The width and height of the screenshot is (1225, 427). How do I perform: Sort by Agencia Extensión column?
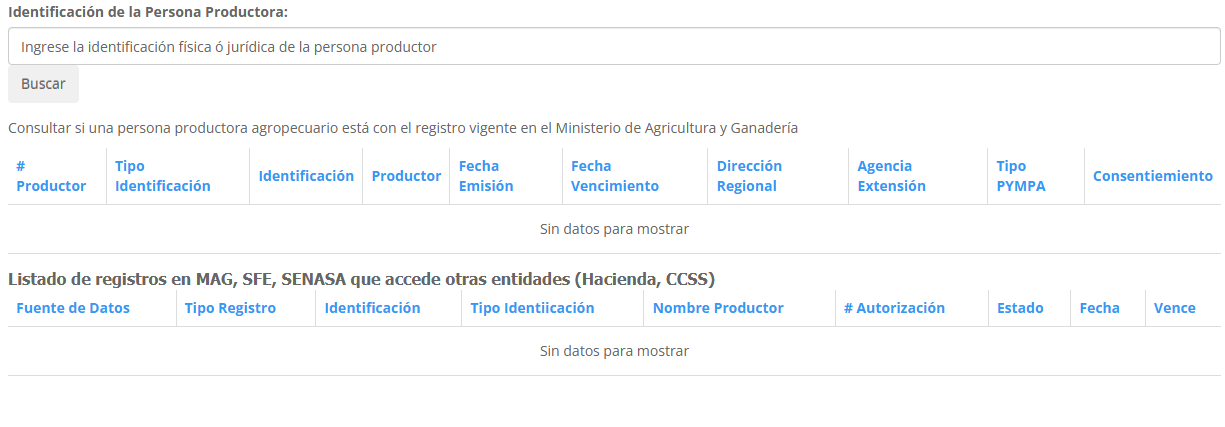[x=891, y=176]
